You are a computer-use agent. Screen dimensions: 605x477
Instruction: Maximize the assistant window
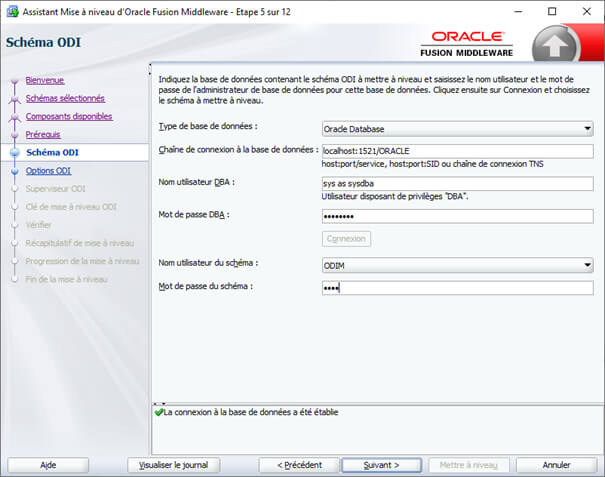552,12
